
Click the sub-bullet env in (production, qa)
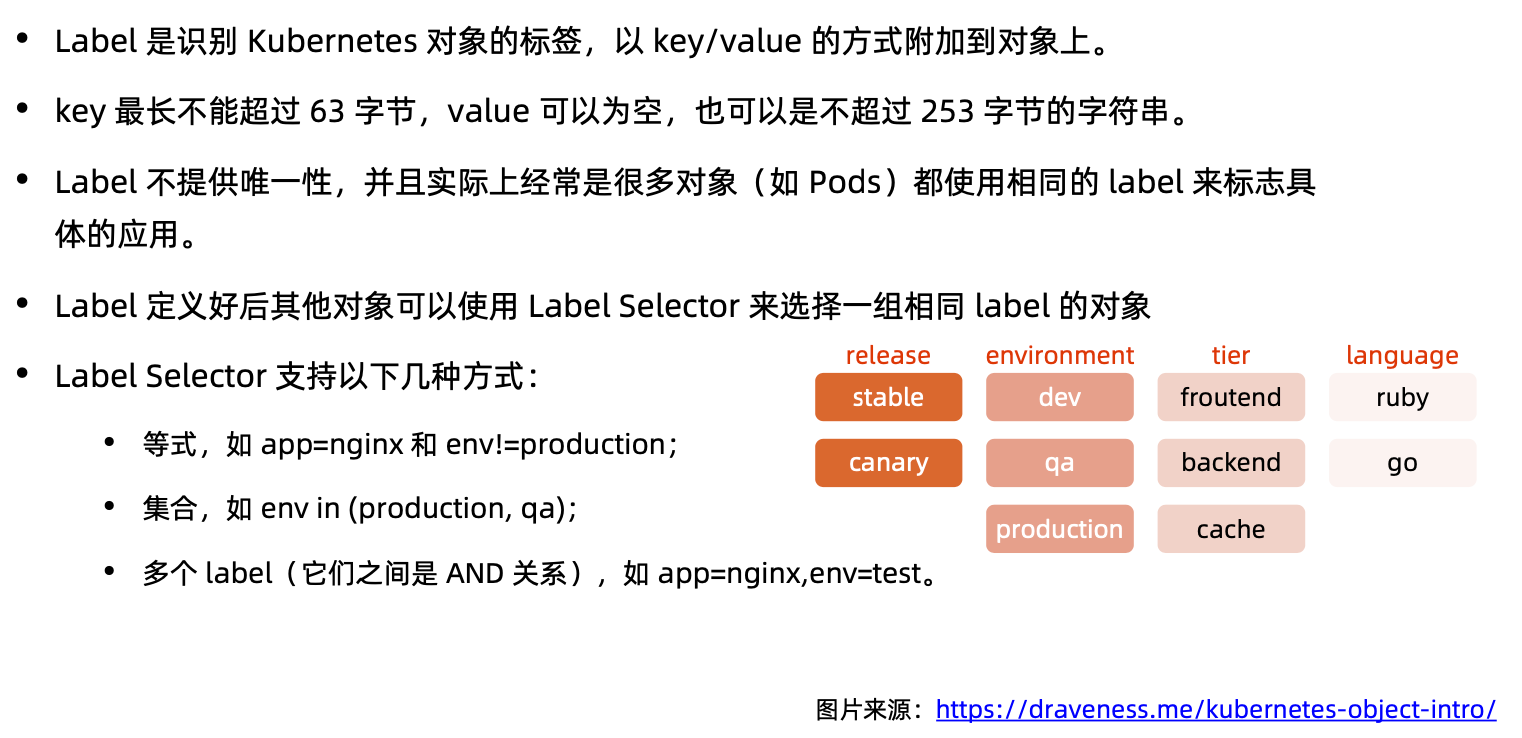pos(360,509)
